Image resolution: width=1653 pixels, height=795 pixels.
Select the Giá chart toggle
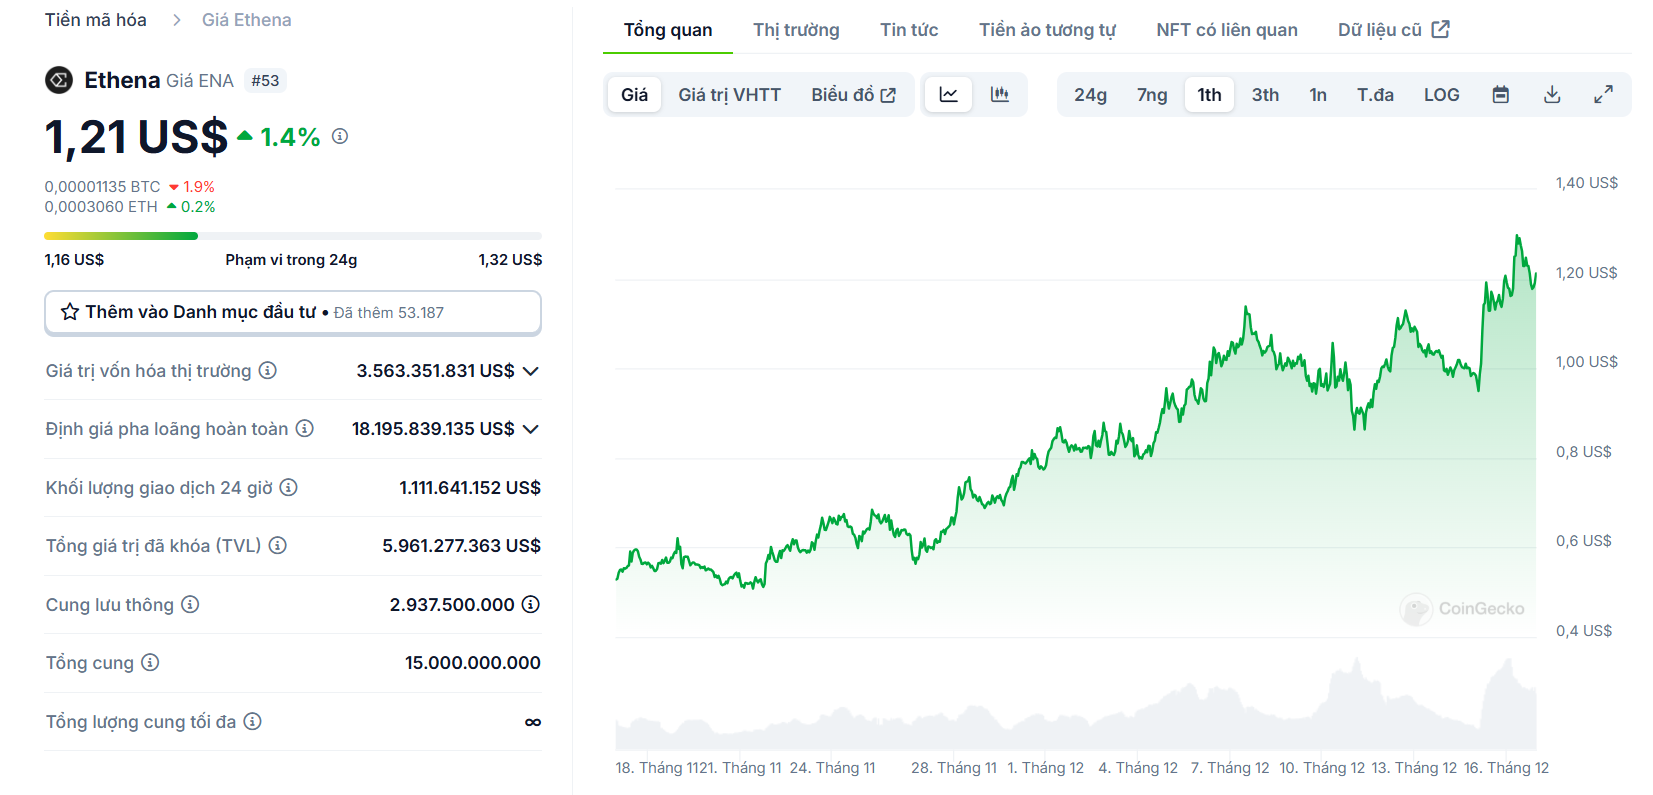point(635,95)
